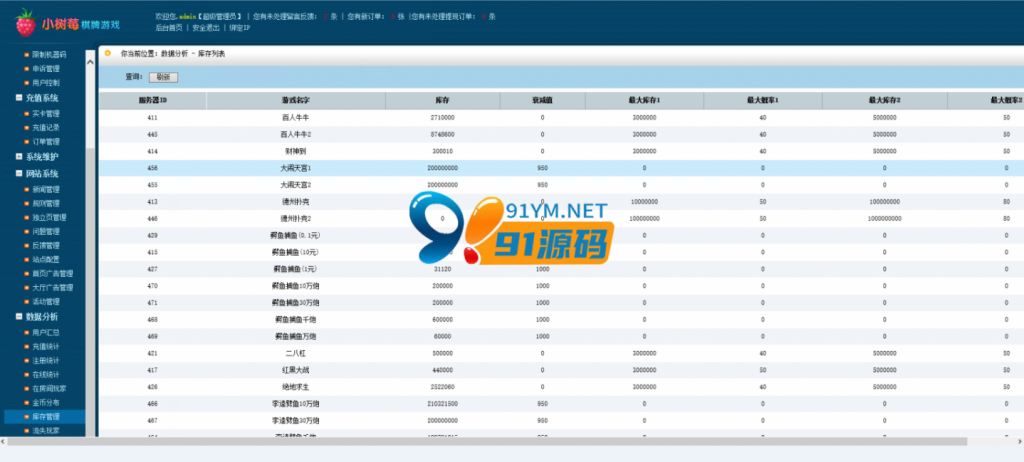The image size is (1024, 462).
Task: Click the 91YM.NET watermark logo
Action: (511, 227)
